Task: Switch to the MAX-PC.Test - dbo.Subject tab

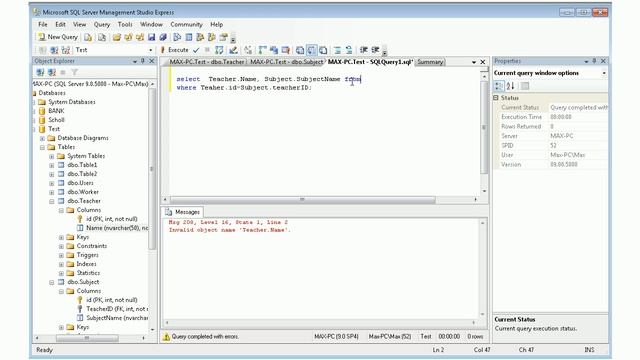Action: click(286, 62)
